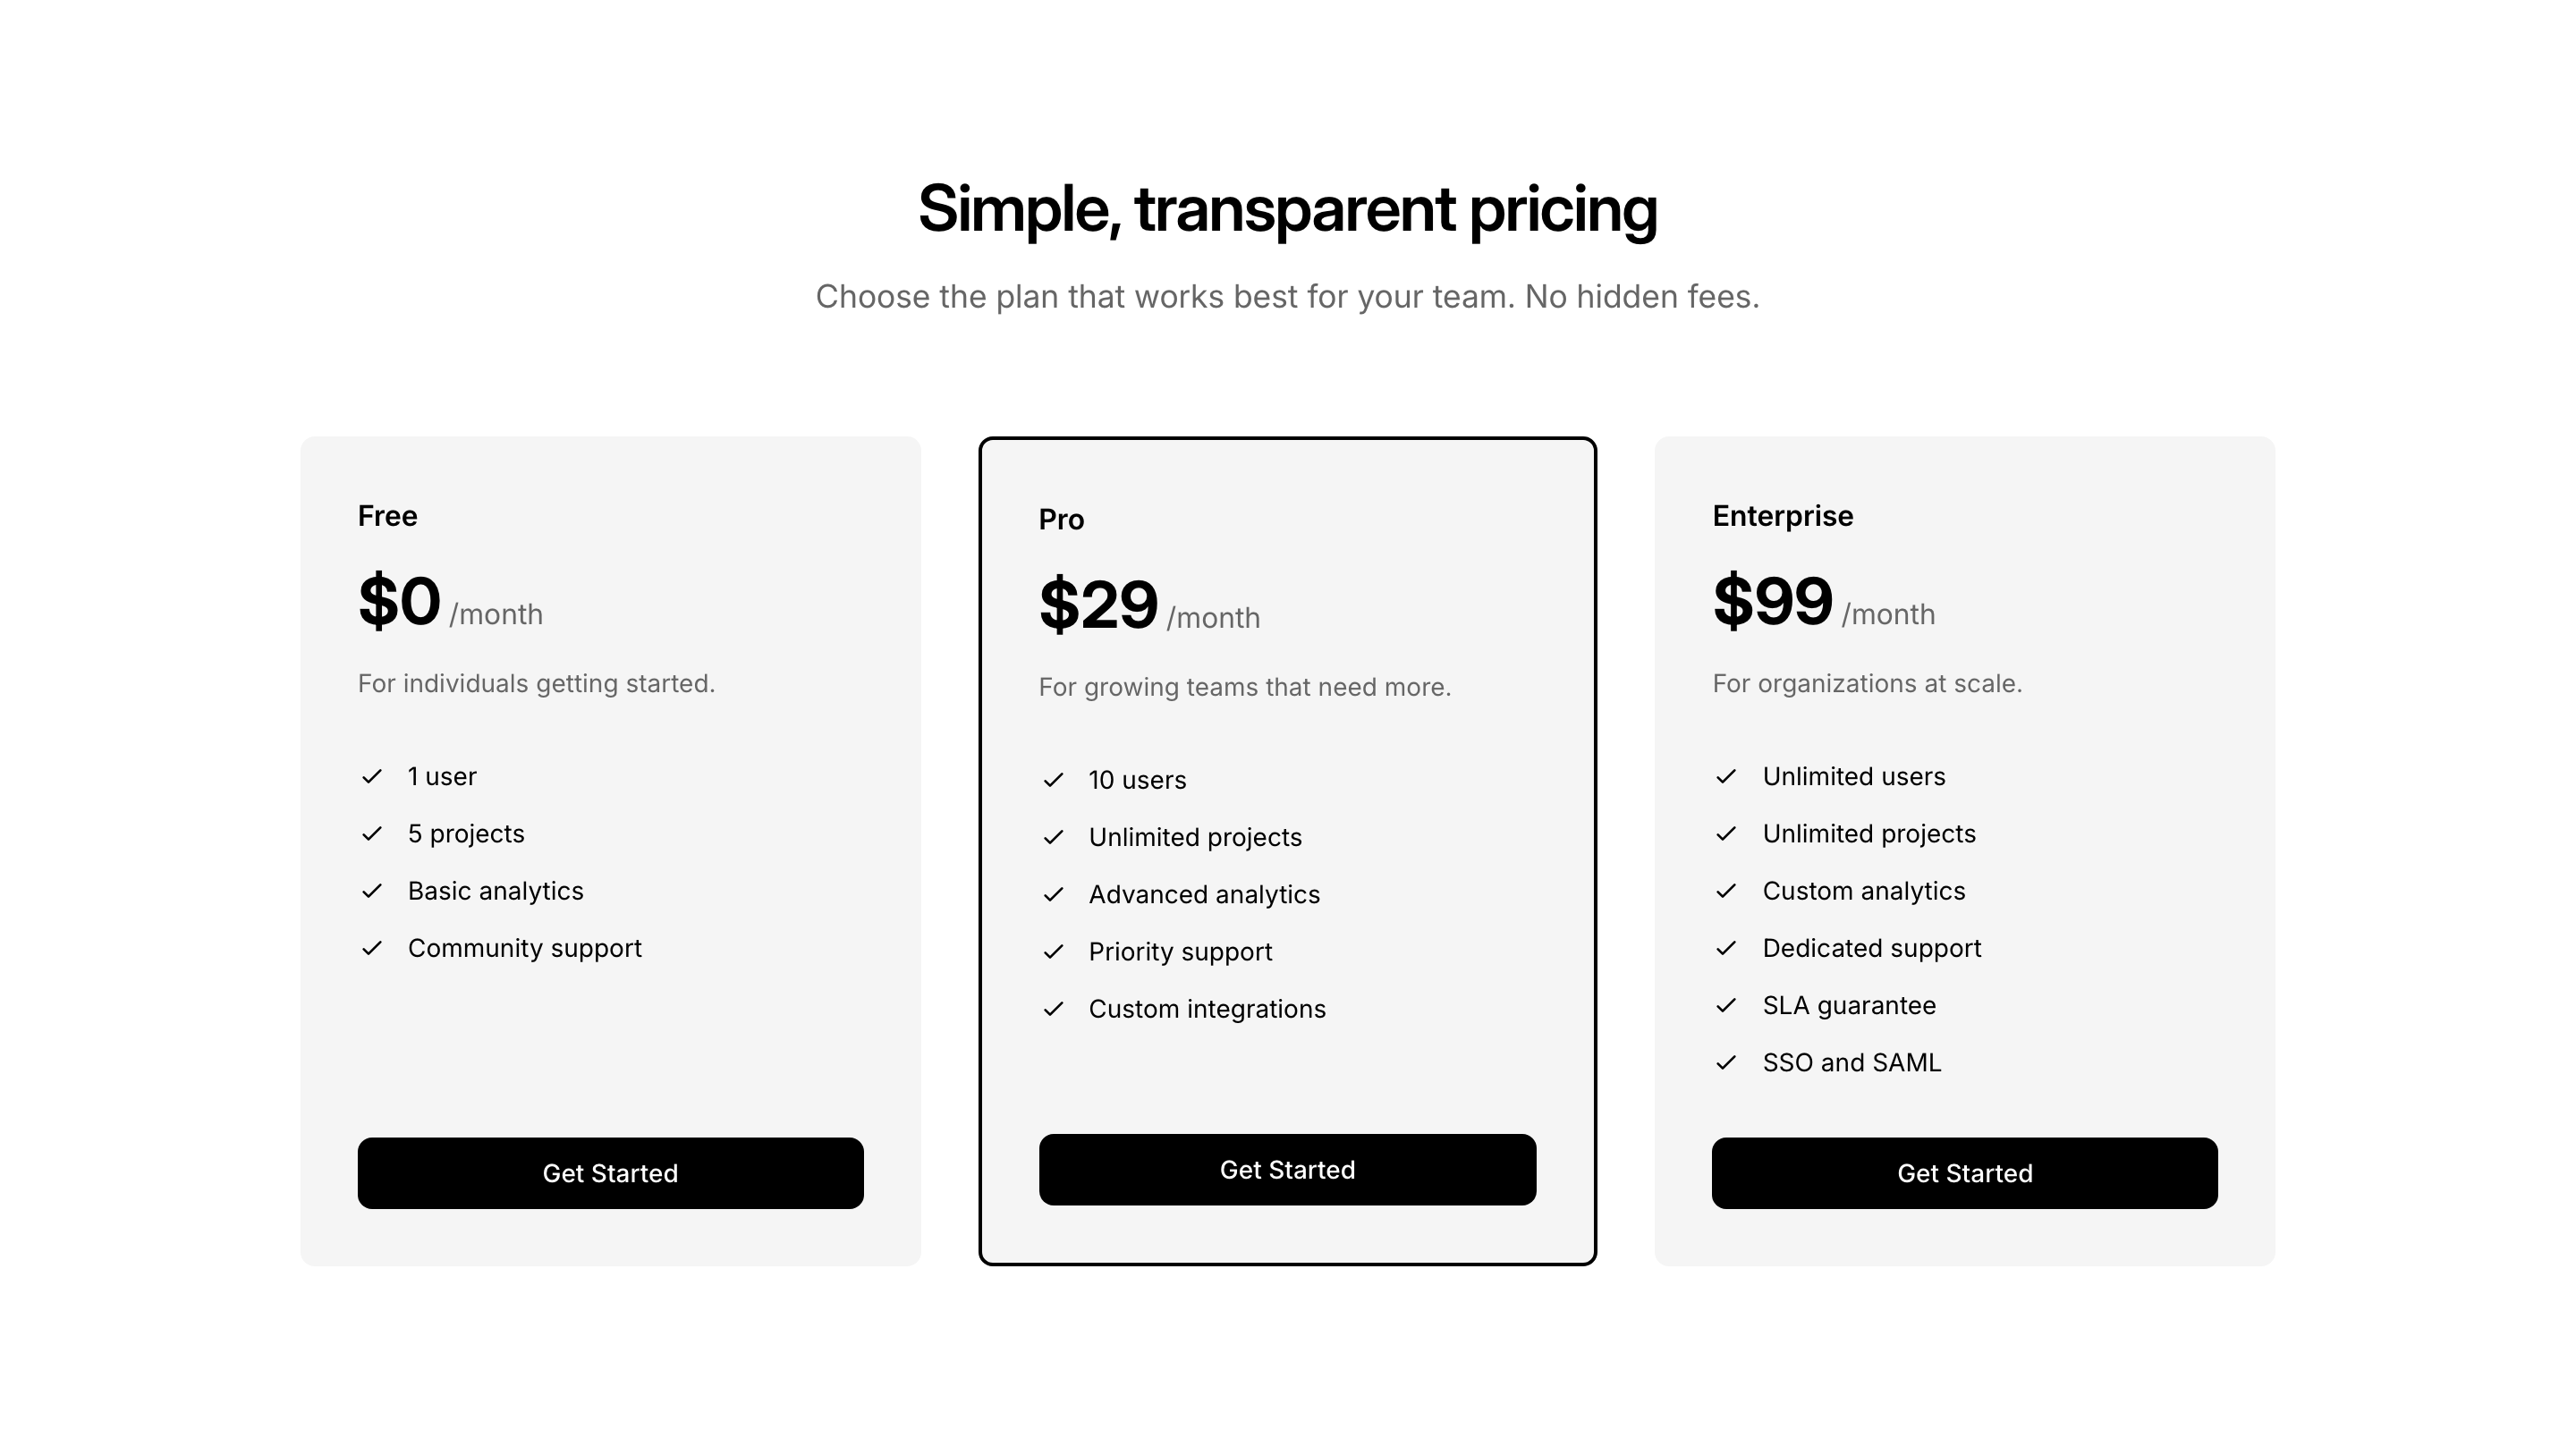
Task: Click Get Started on the Enterprise plan
Action: [1964, 1173]
